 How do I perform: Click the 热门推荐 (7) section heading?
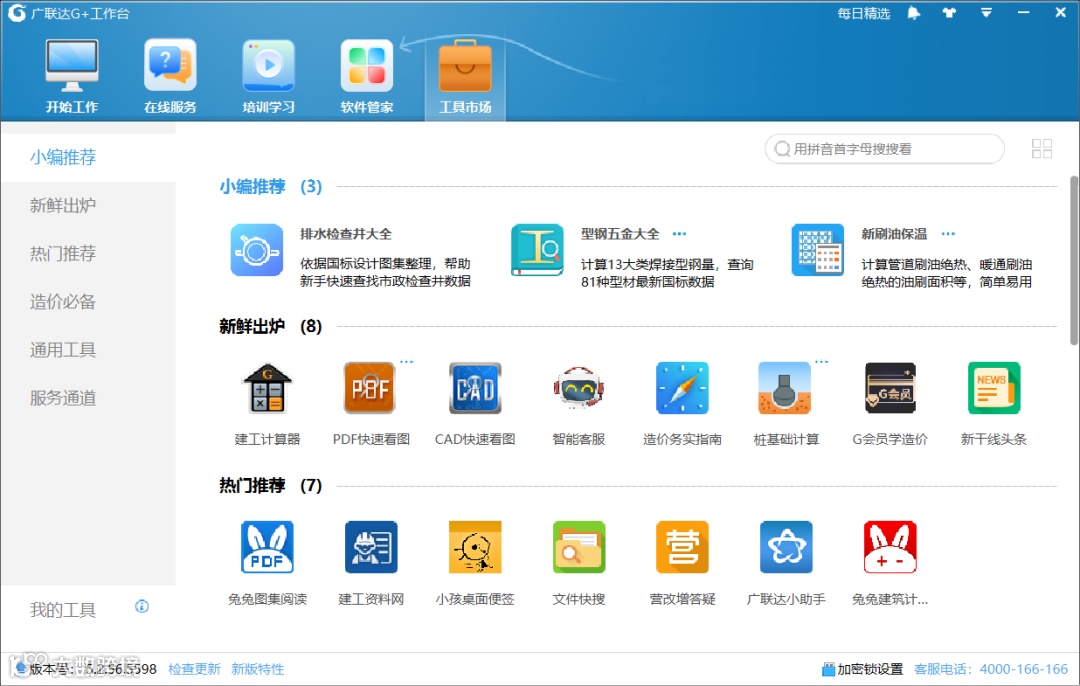tap(271, 485)
